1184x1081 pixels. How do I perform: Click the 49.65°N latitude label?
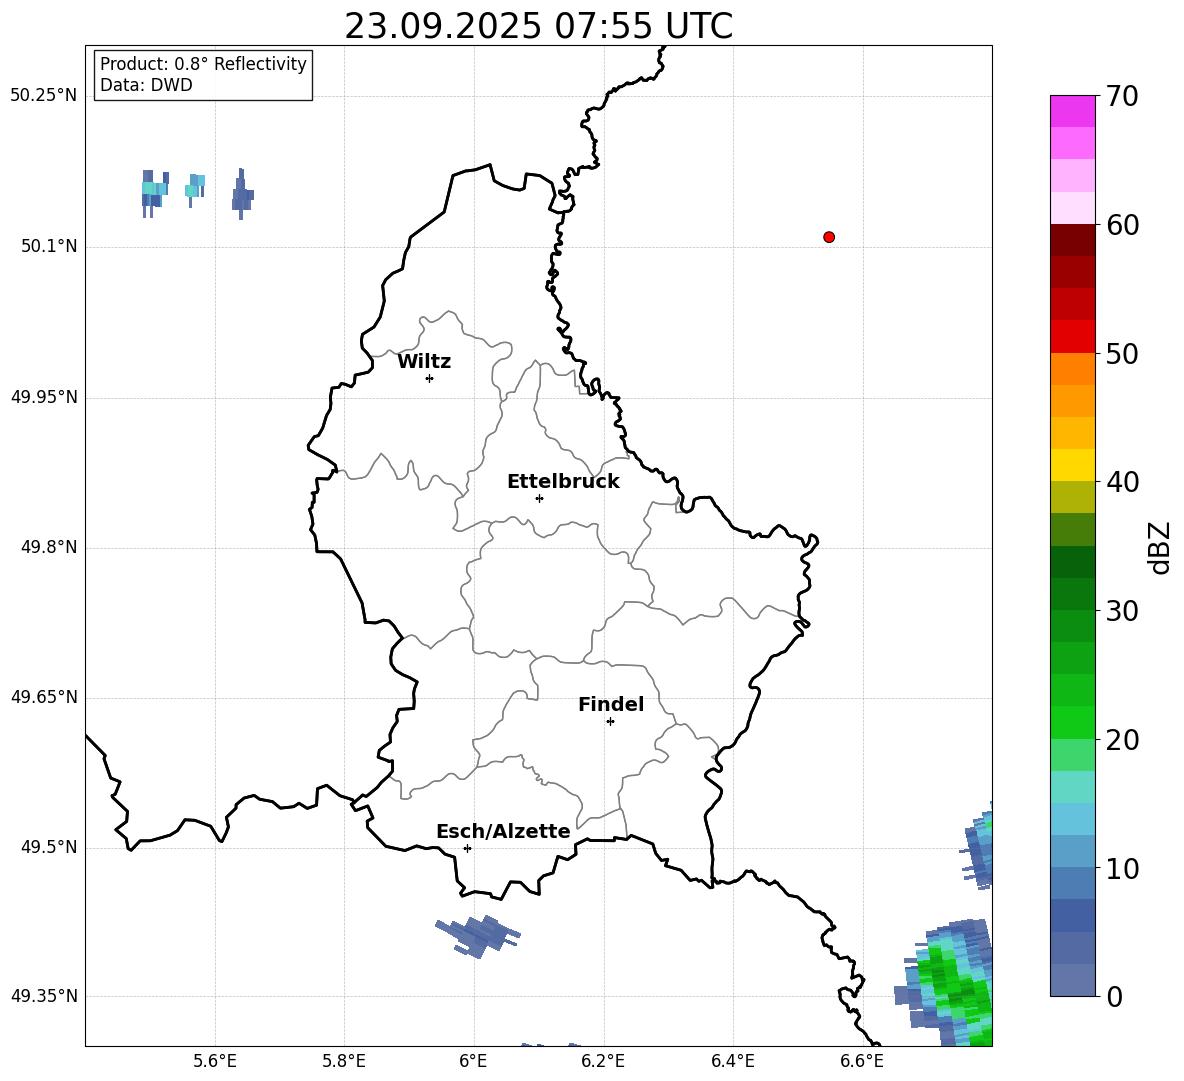click(44, 697)
